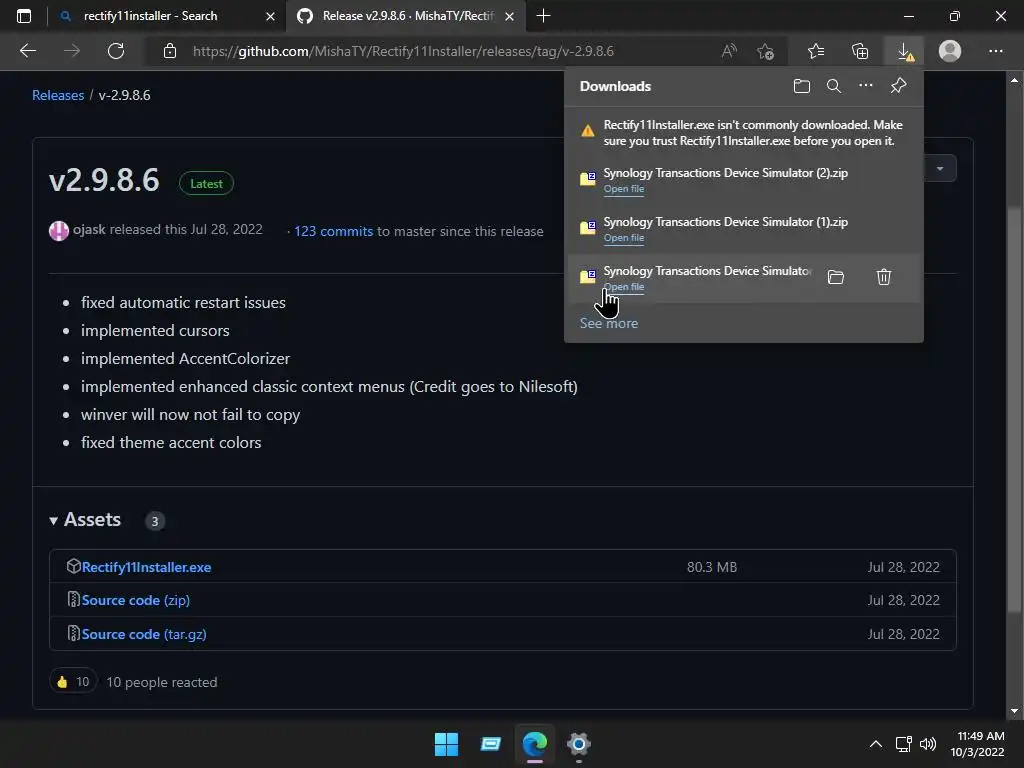
Task: Click page vertical scrollbar thumb
Action: click(1014, 409)
